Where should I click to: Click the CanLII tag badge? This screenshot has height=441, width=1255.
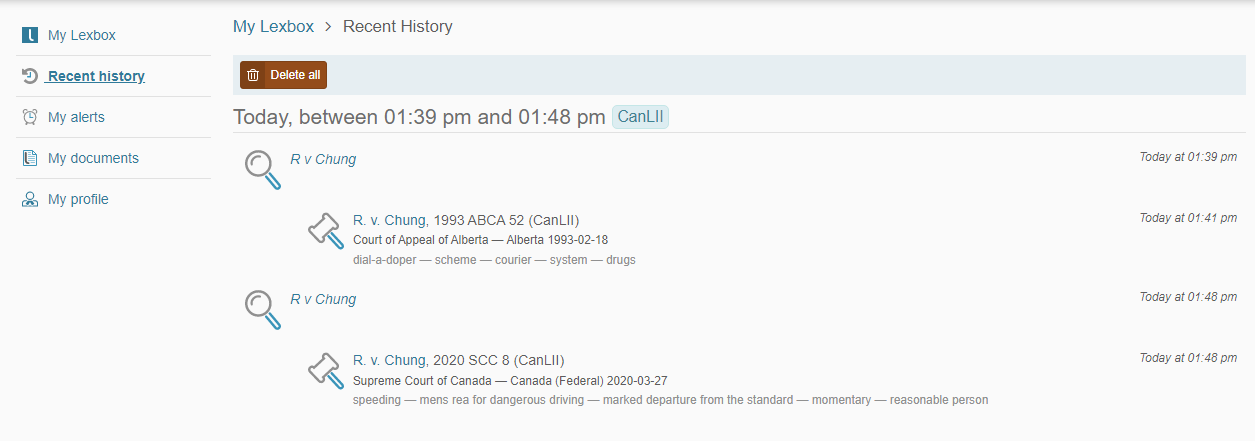(x=640, y=117)
